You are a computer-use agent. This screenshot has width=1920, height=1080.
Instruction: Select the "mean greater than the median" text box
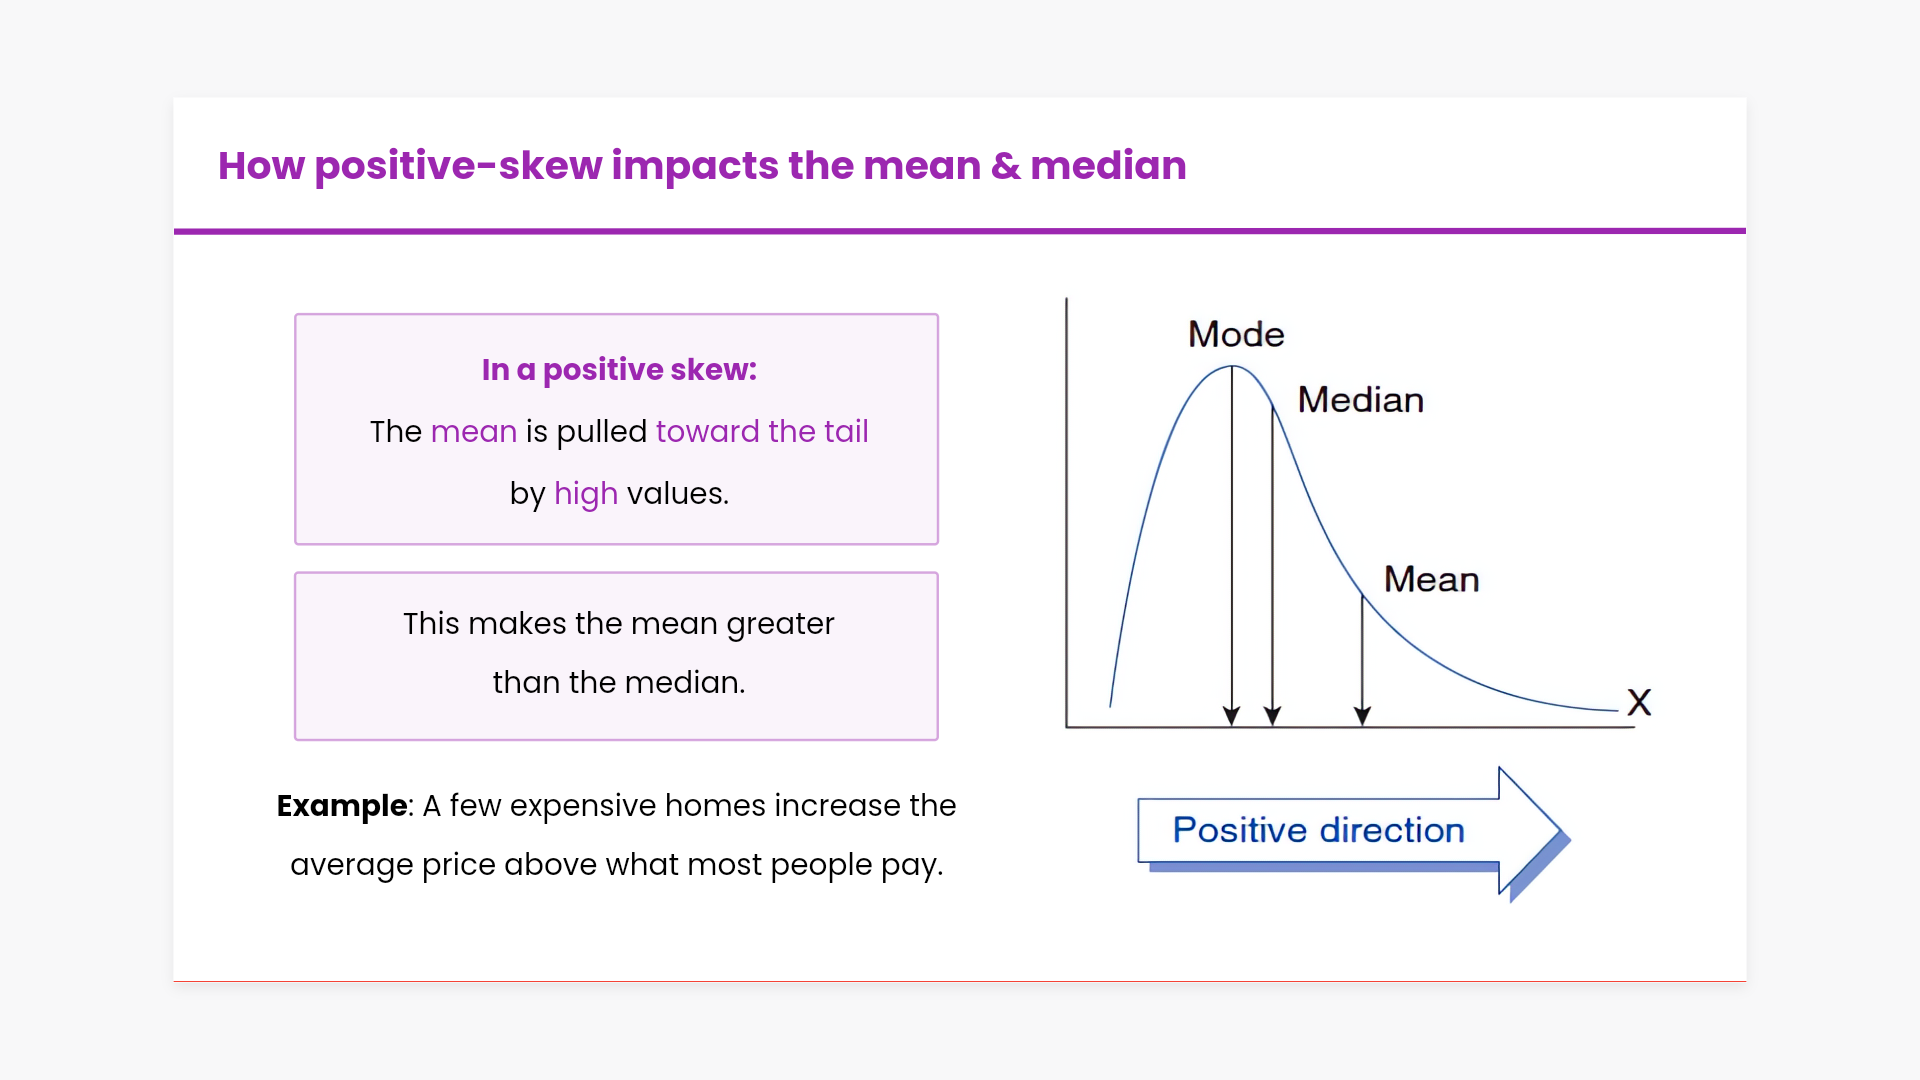point(617,654)
